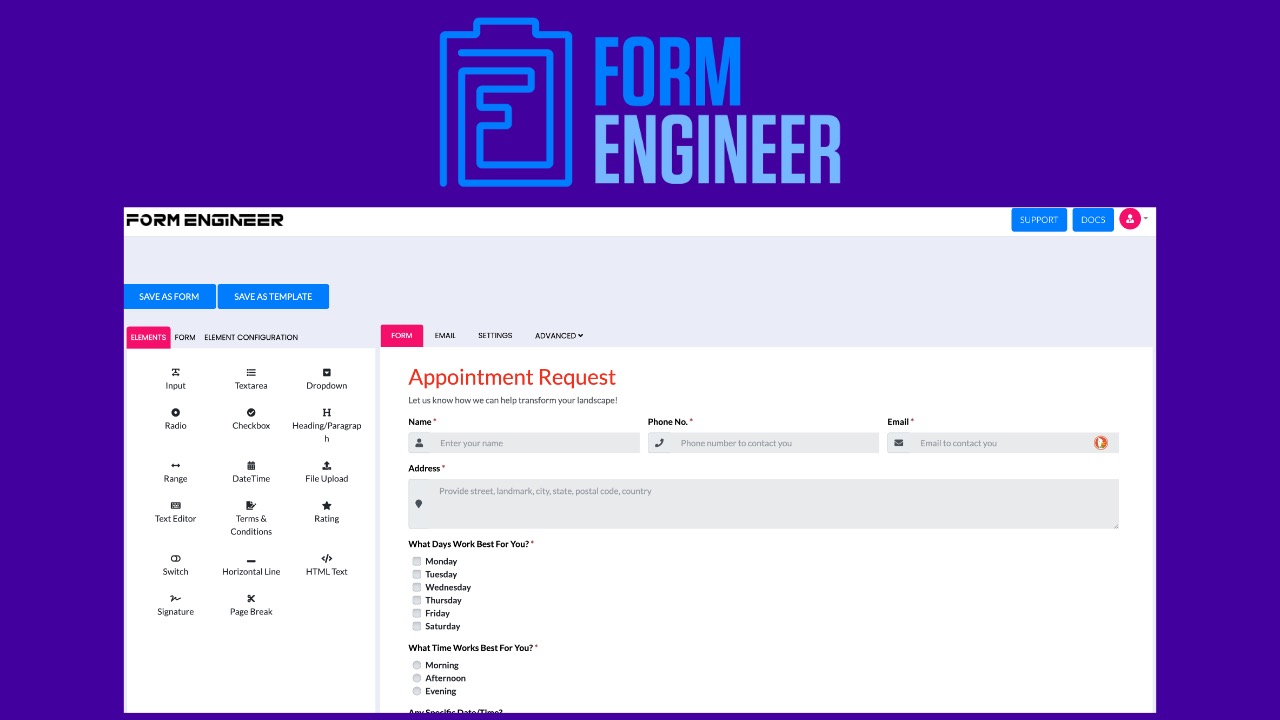The height and width of the screenshot is (720, 1280).
Task: Open the DOCS page
Action: tap(1092, 219)
